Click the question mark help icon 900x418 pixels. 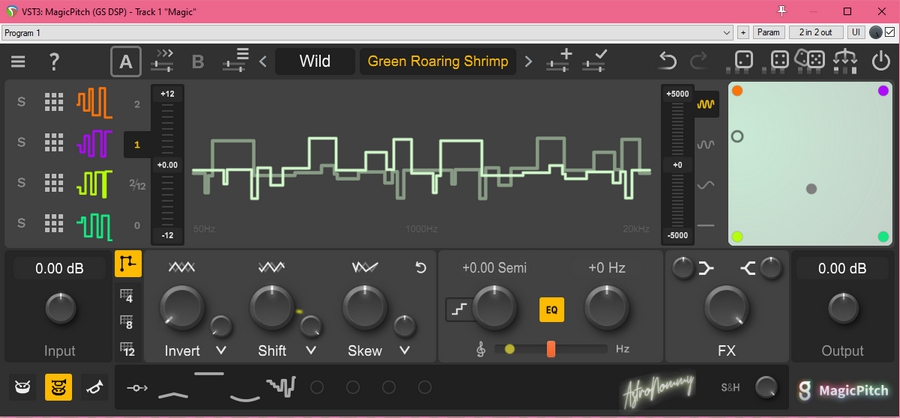[x=54, y=61]
